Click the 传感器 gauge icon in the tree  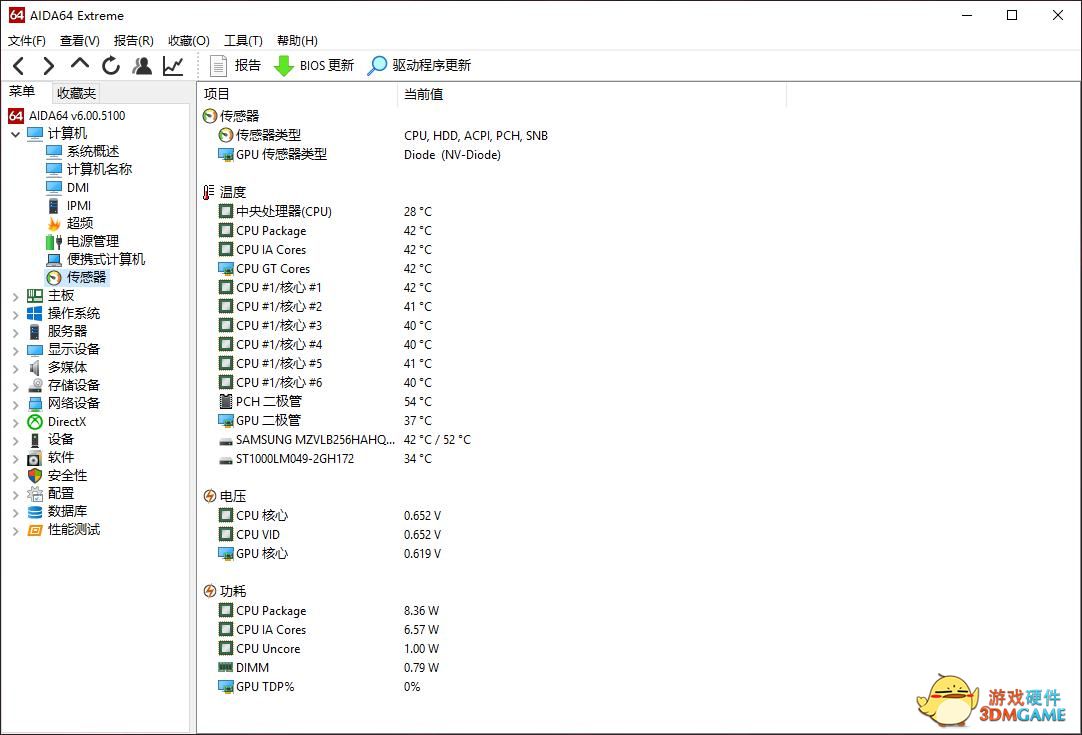[54, 277]
